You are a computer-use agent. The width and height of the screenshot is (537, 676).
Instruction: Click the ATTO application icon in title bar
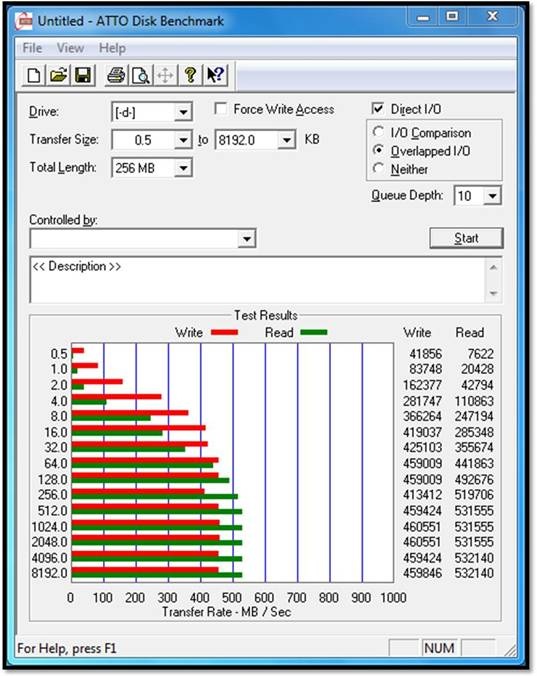coord(24,21)
